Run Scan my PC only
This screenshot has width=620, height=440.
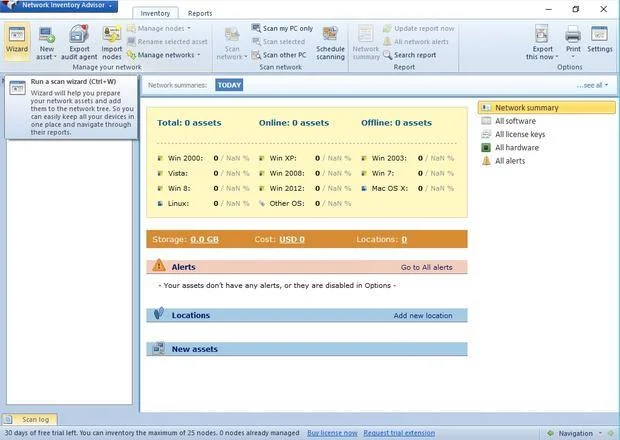(x=282, y=28)
